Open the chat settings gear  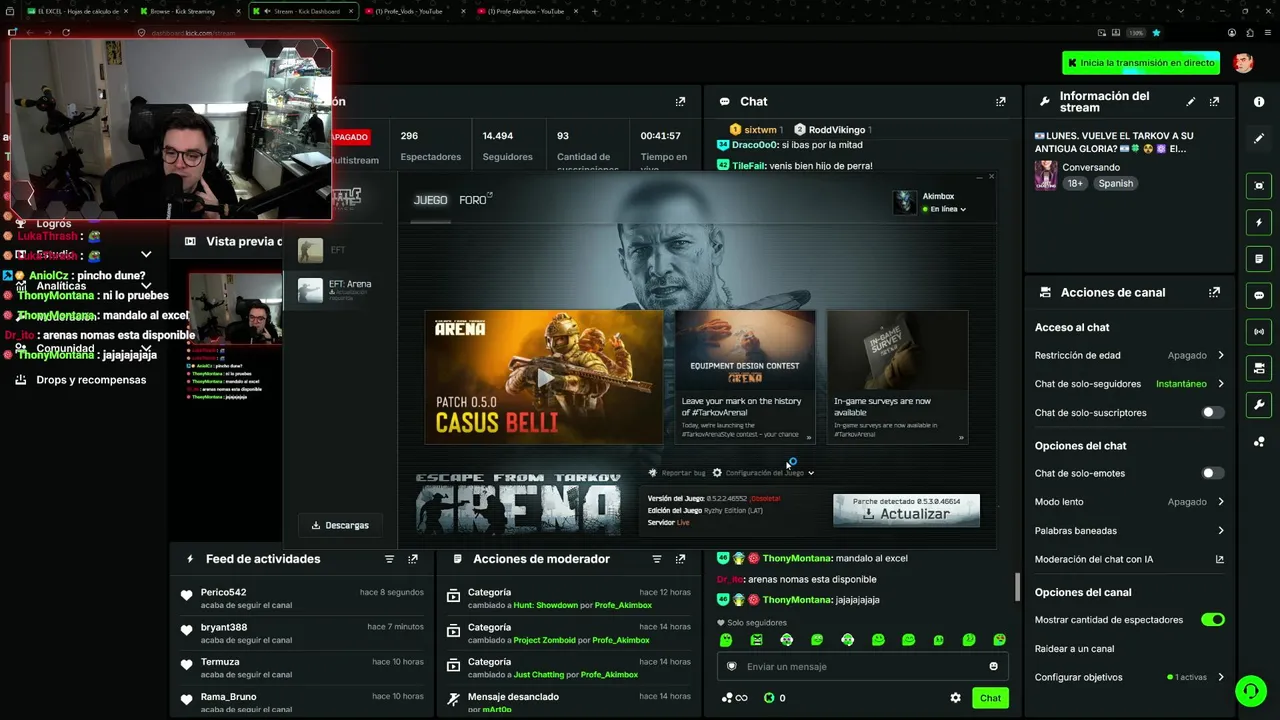(x=955, y=698)
